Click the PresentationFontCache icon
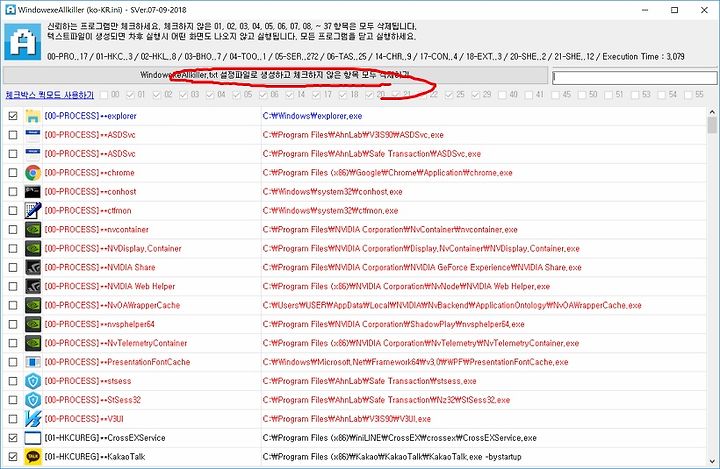The height and width of the screenshot is (469, 720). pyautogui.click(x=33, y=362)
